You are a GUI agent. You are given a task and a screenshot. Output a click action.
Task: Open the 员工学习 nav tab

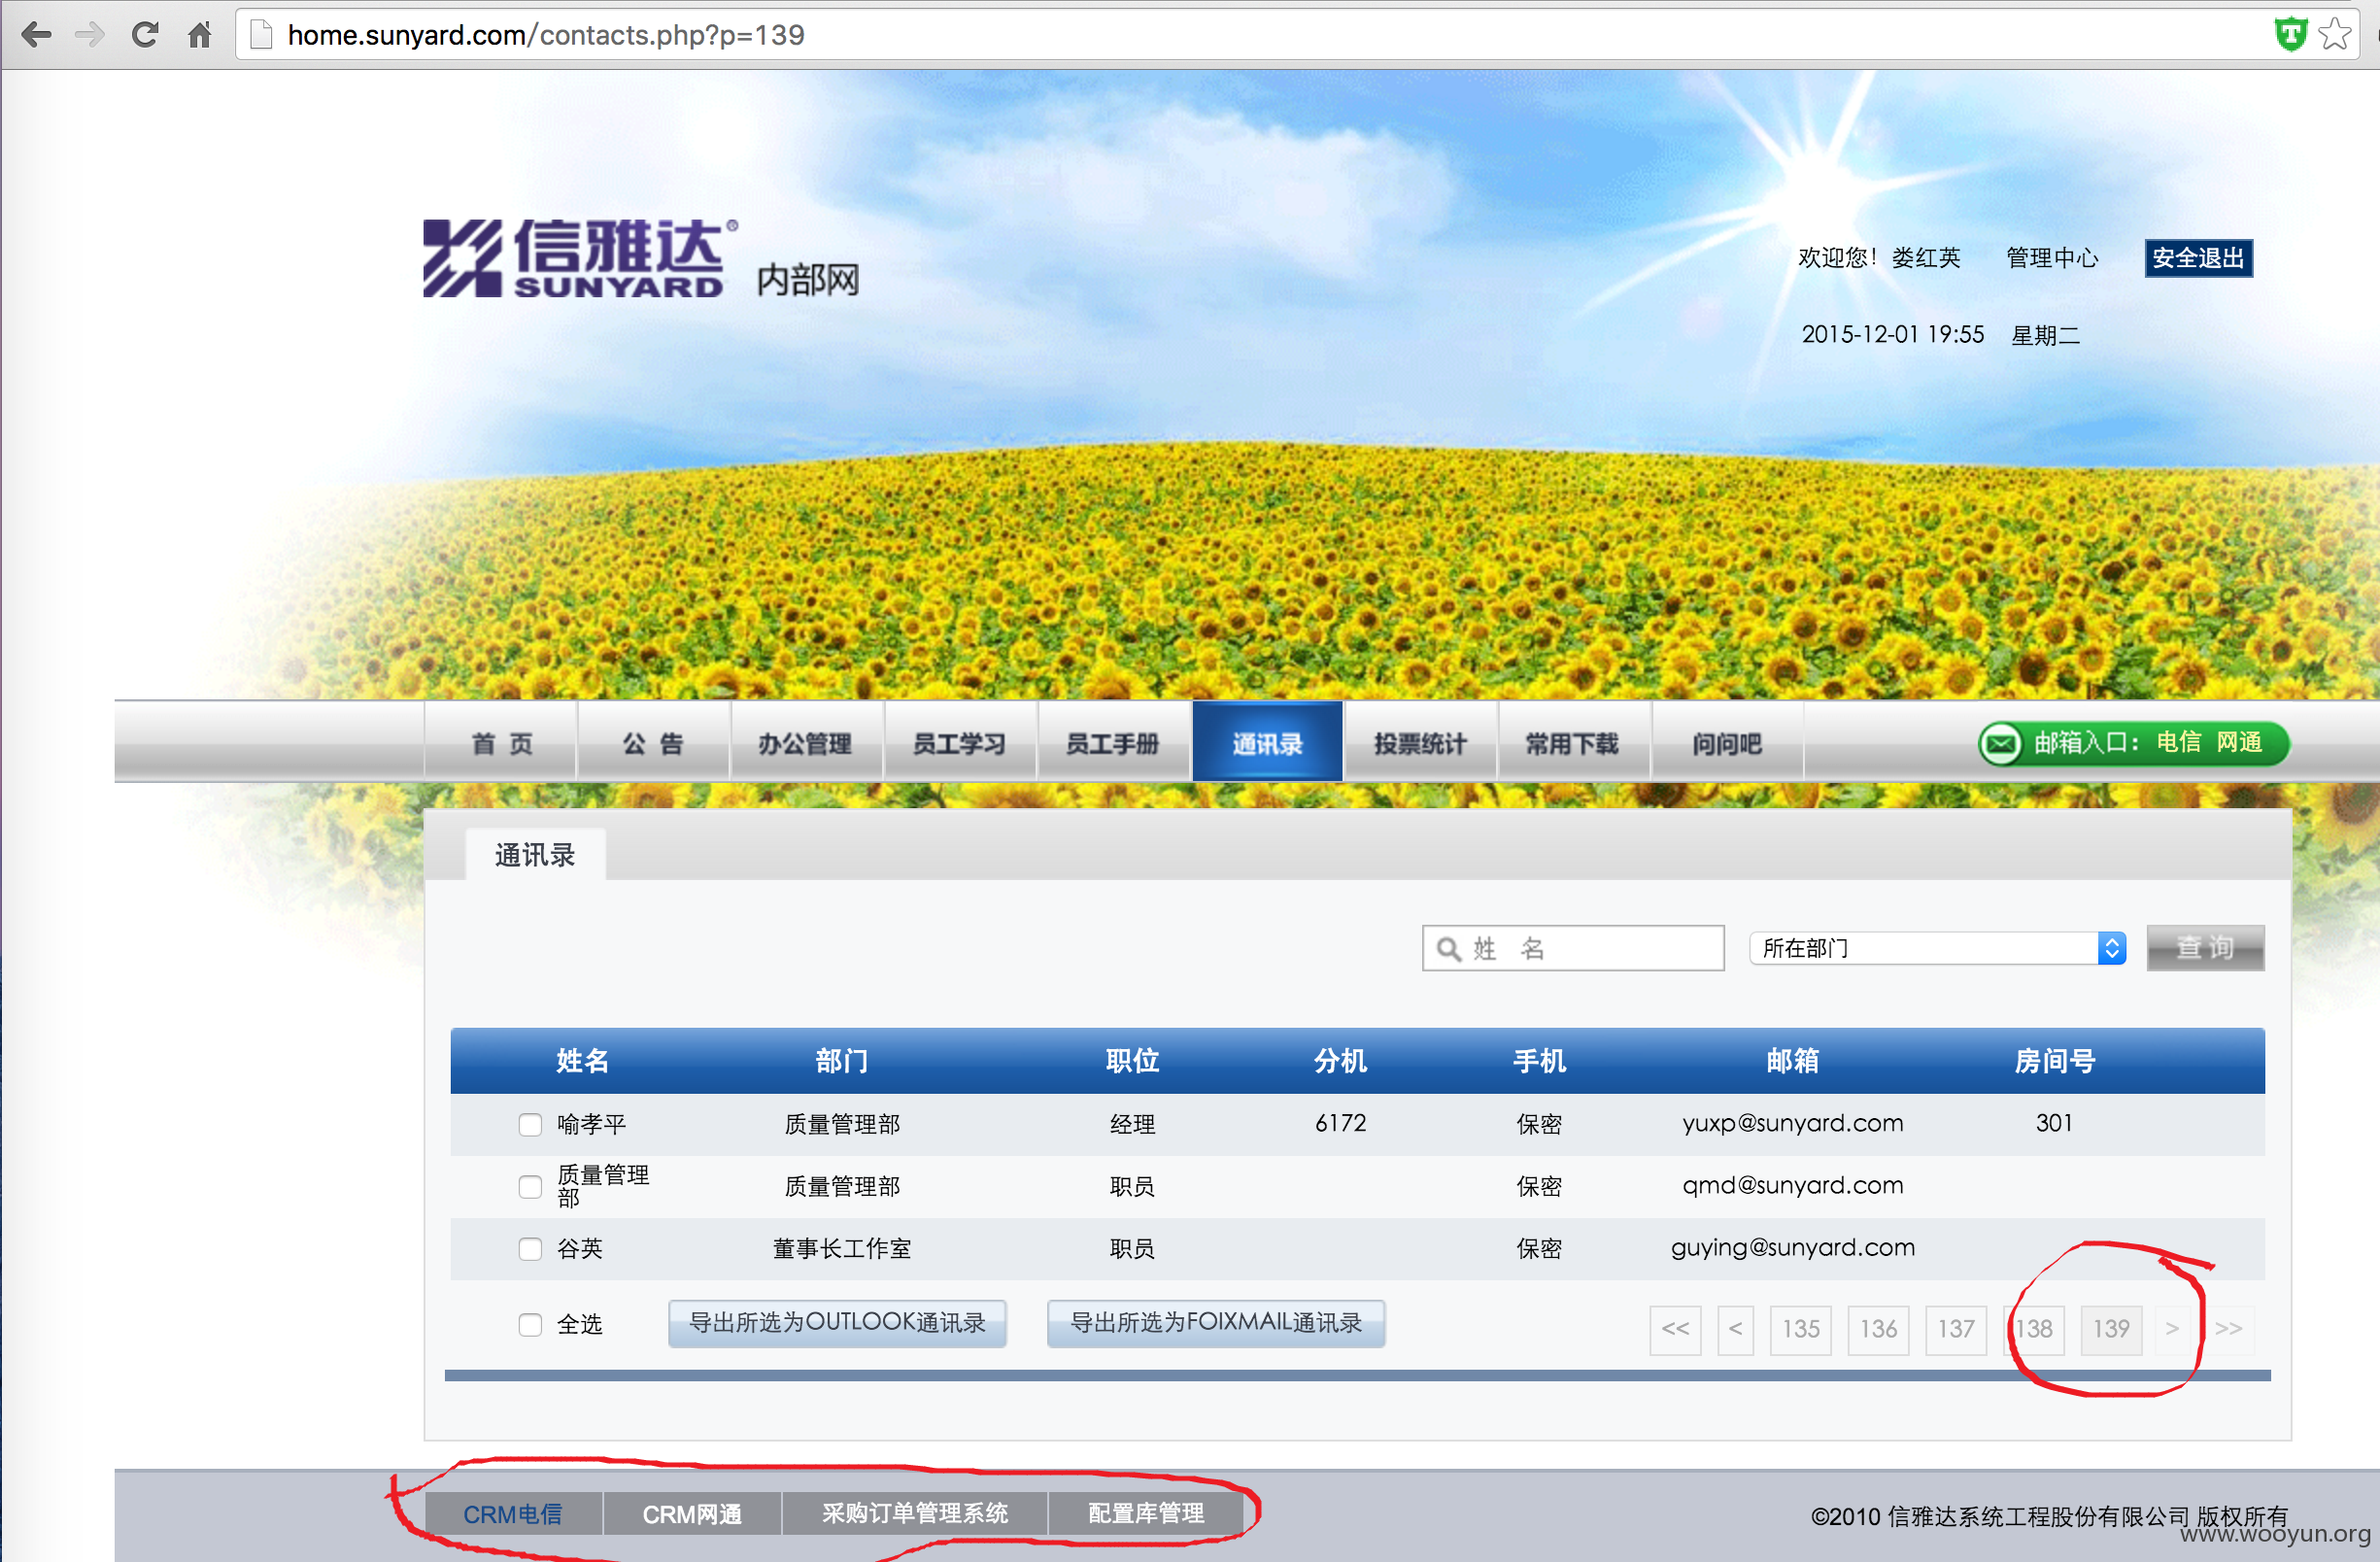click(x=959, y=743)
